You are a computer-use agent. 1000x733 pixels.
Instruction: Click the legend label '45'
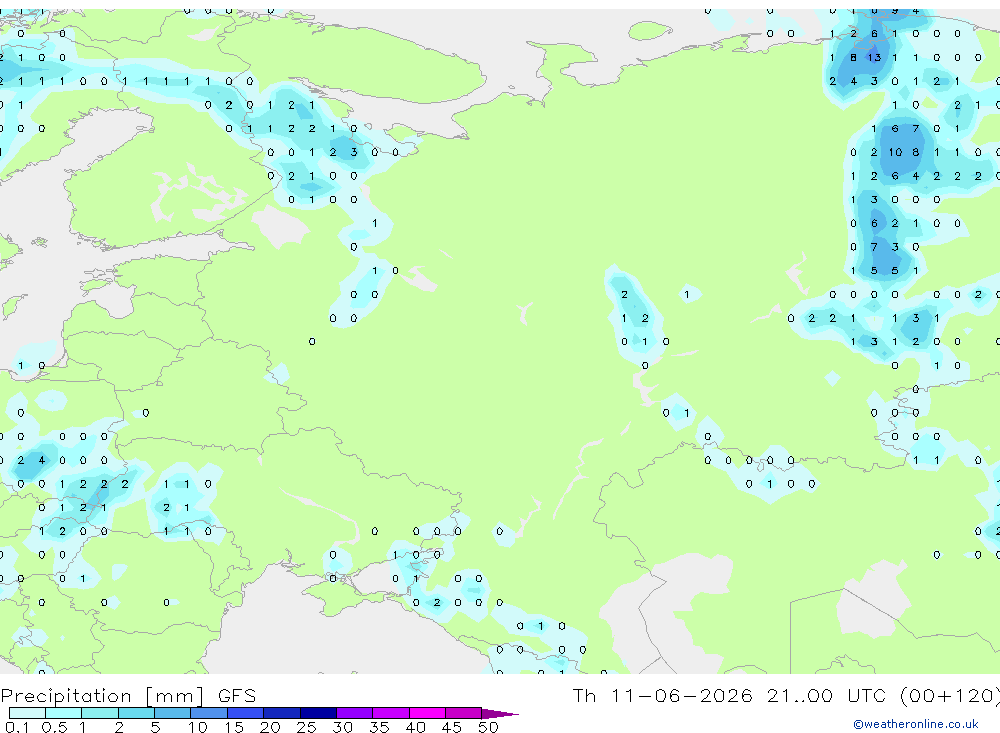452,727
